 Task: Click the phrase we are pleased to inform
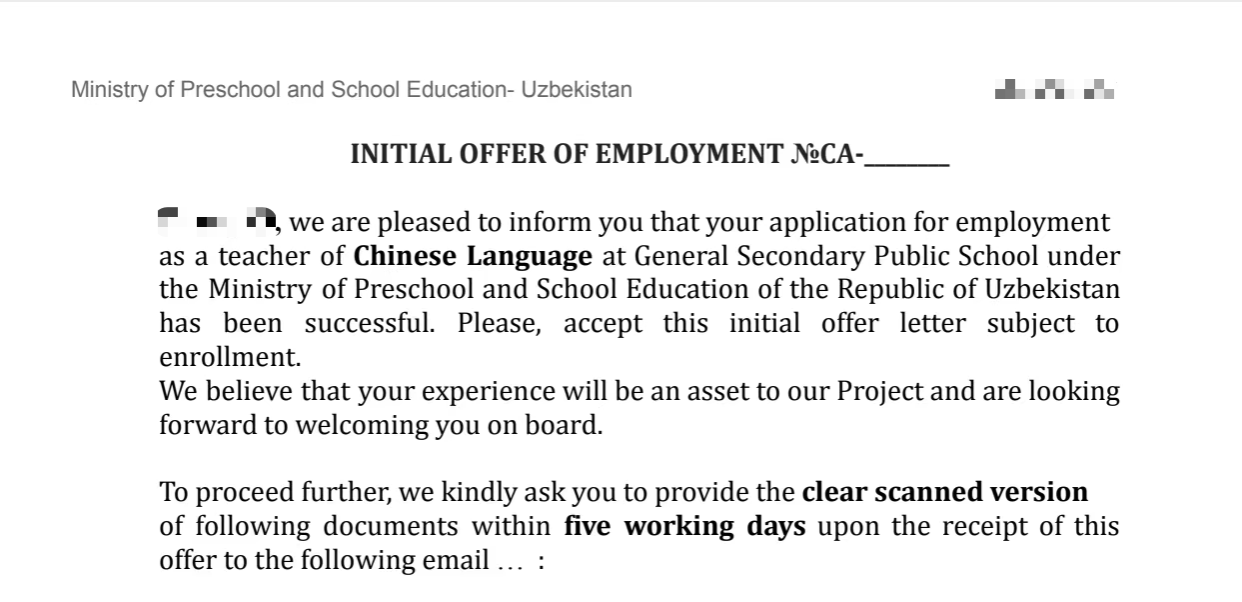[426, 222]
